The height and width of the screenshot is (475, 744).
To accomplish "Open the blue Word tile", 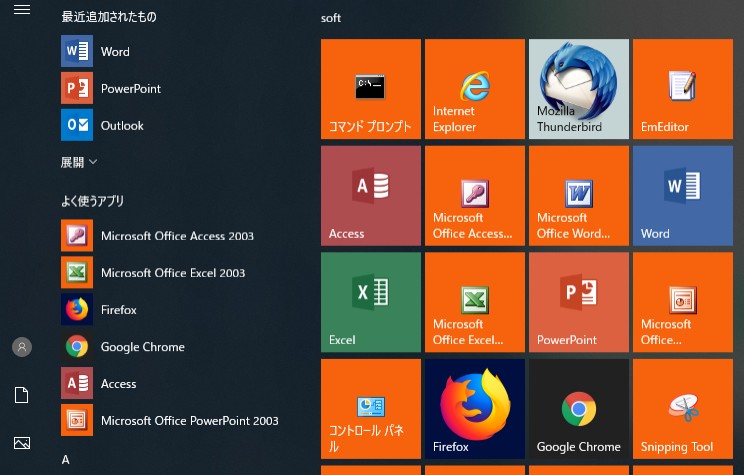I will 683,196.
